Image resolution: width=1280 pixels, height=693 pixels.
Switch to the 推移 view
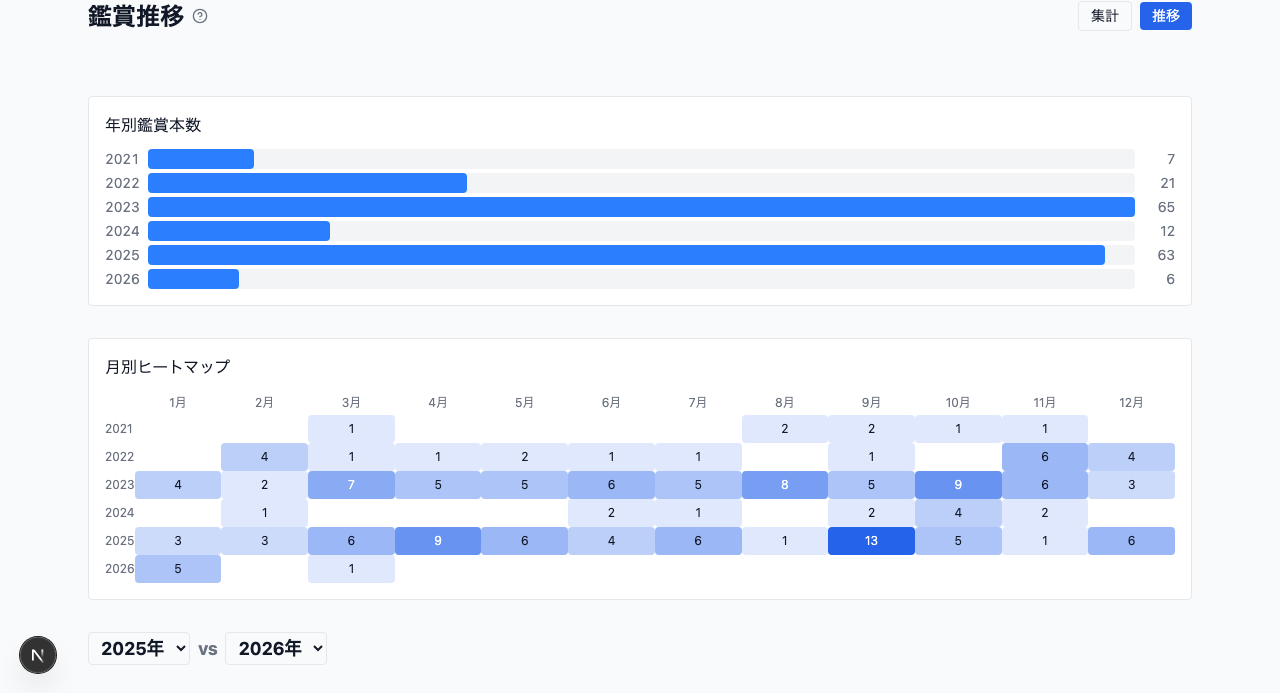tap(1165, 16)
